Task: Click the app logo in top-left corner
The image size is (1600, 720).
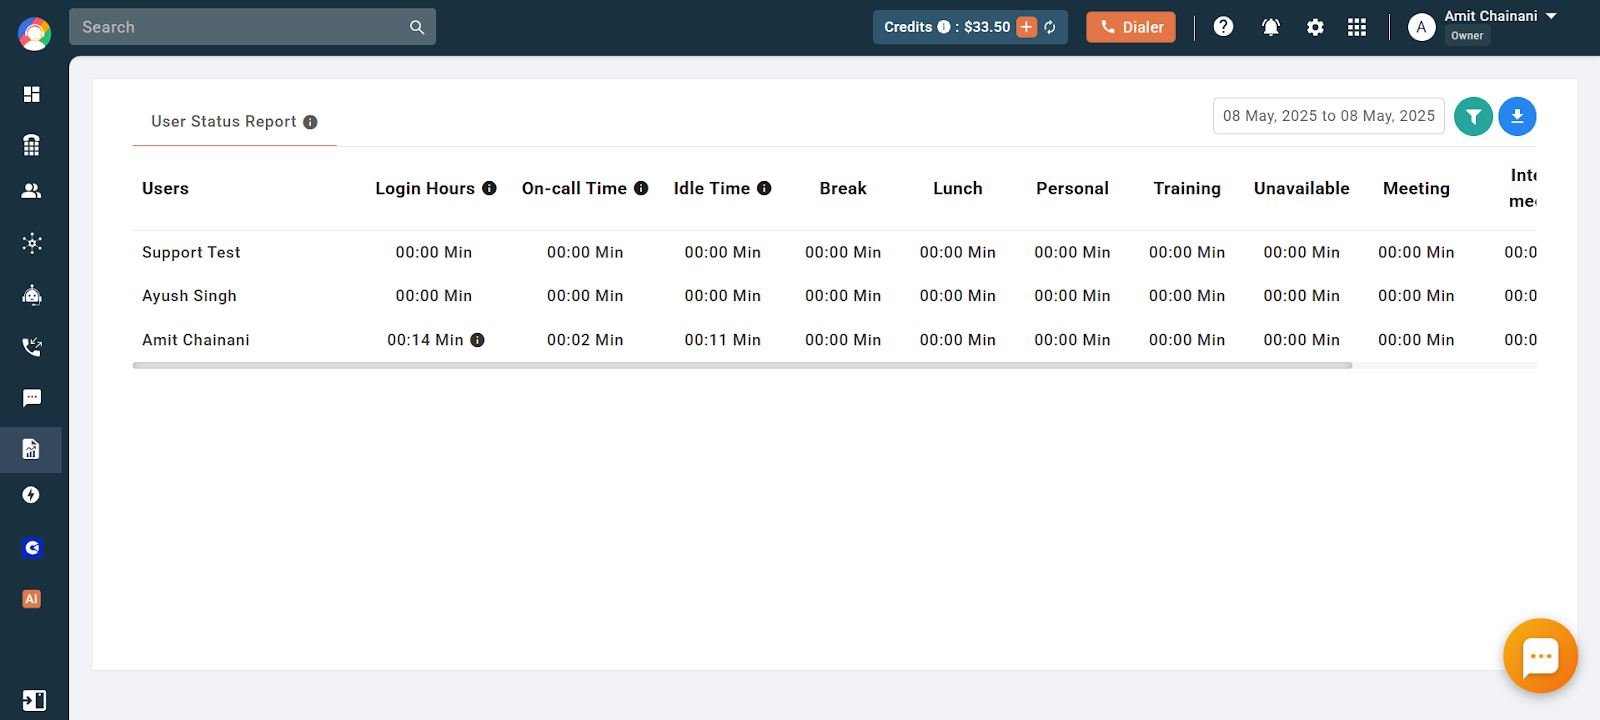Action: click(34, 34)
